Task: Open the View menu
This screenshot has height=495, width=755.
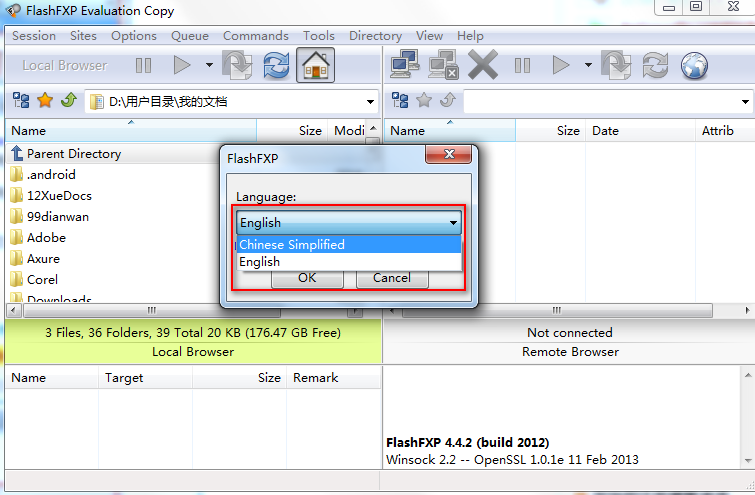Action: click(x=429, y=36)
